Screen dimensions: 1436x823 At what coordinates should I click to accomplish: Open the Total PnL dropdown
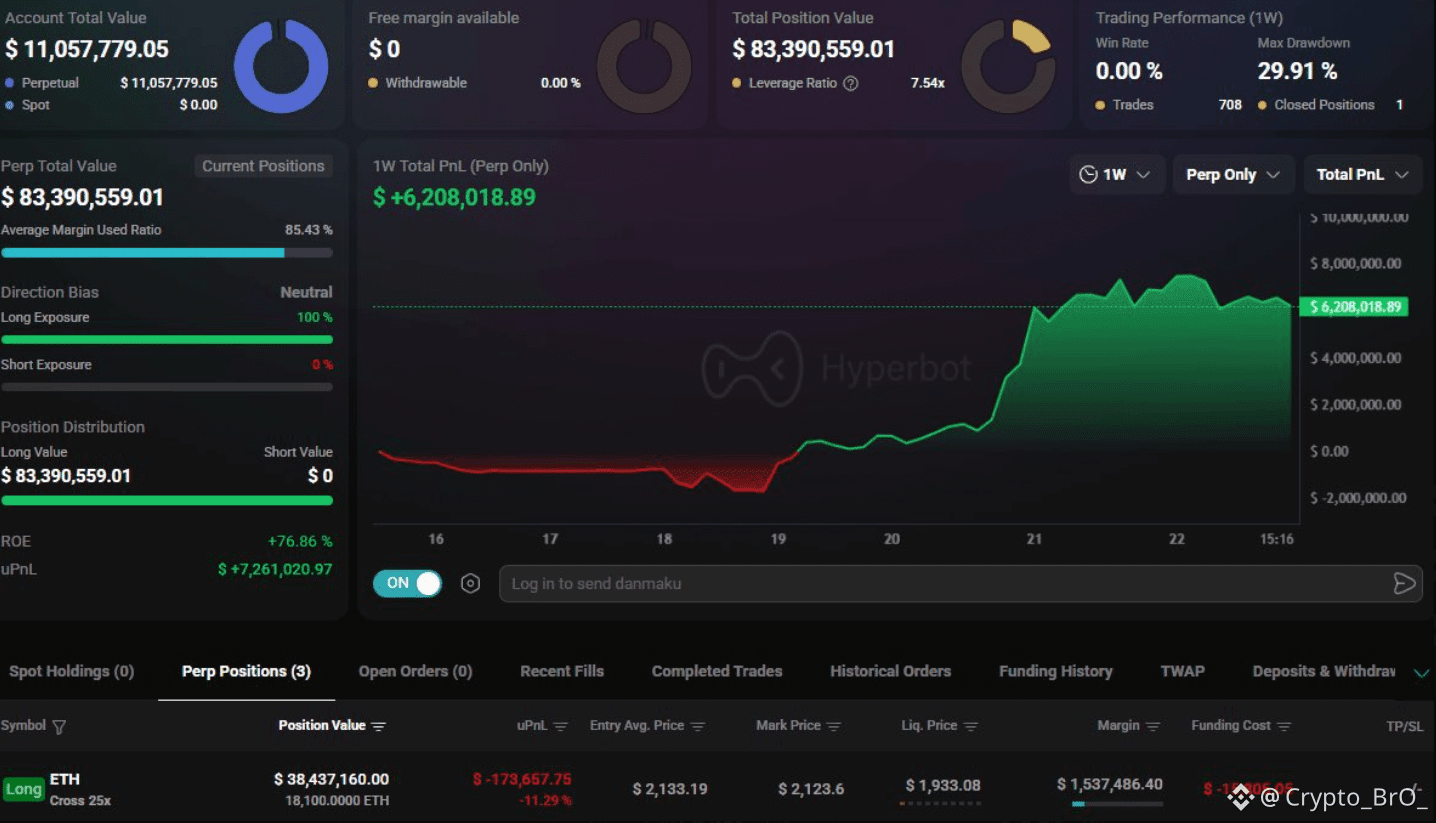(1362, 174)
